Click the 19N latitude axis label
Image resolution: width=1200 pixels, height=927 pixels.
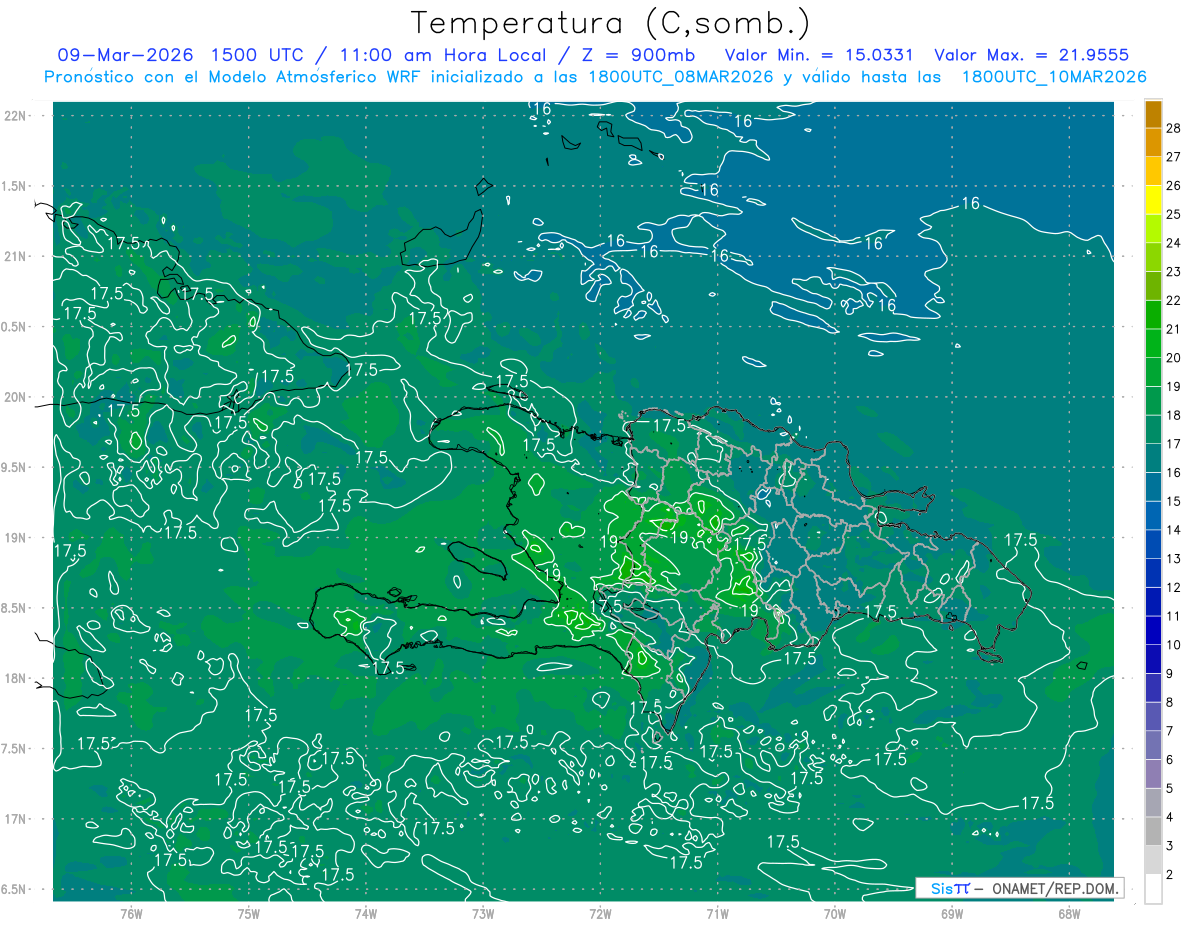[x=16, y=538]
